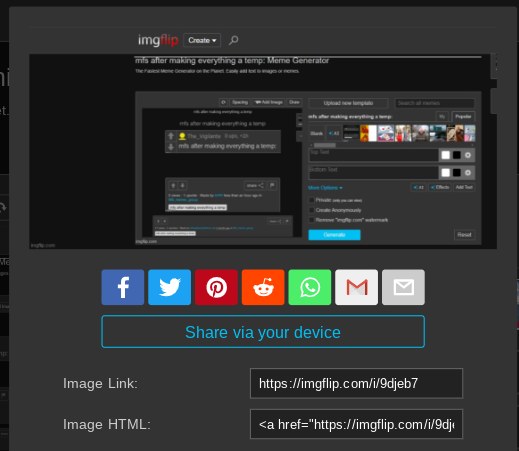Switch to the Popular templates tab
Viewport: 519px width, 451px height.
click(463, 117)
